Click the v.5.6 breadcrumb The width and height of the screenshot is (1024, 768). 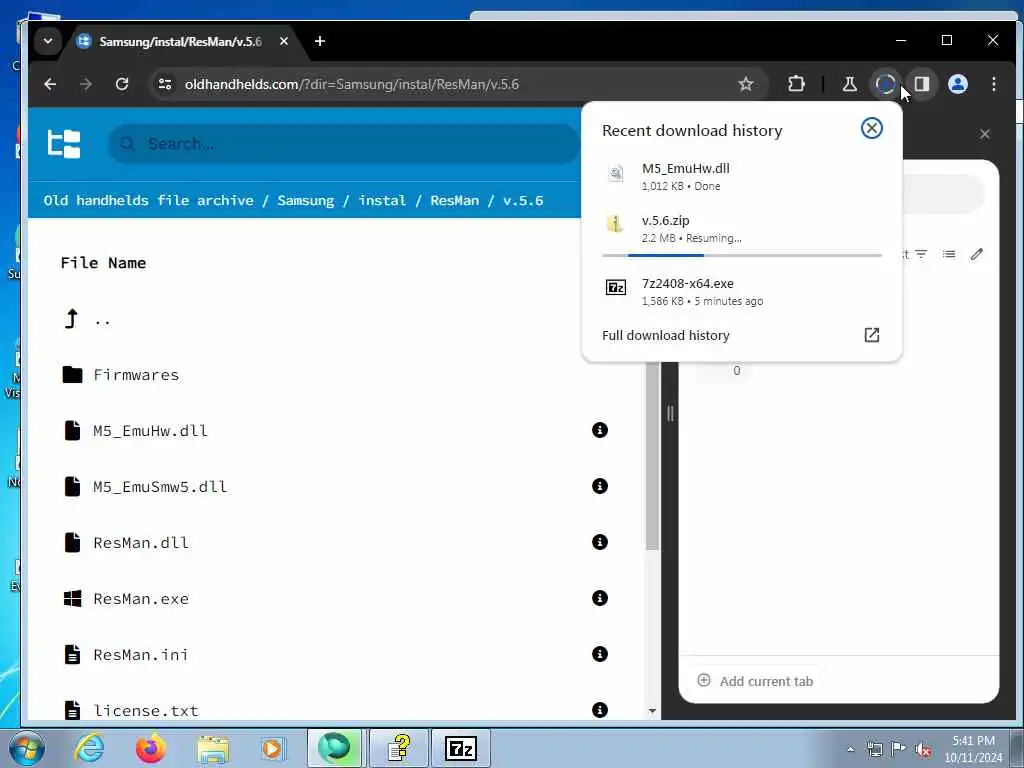click(x=523, y=200)
